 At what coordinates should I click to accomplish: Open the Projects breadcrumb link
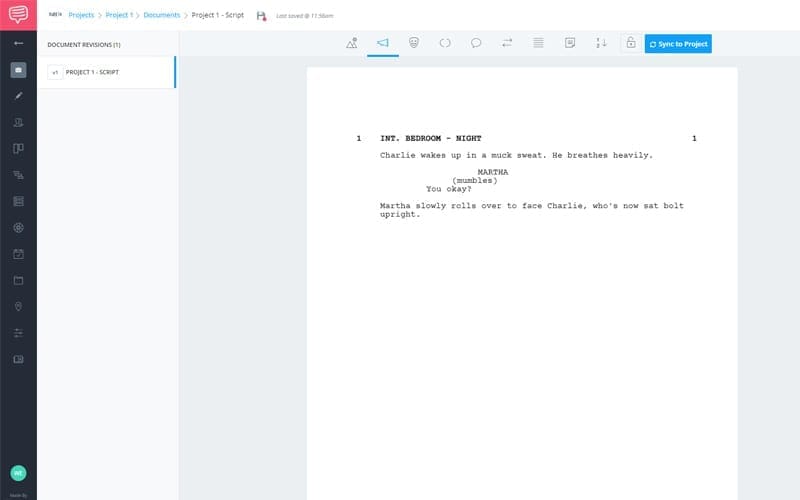tap(81, 15)
